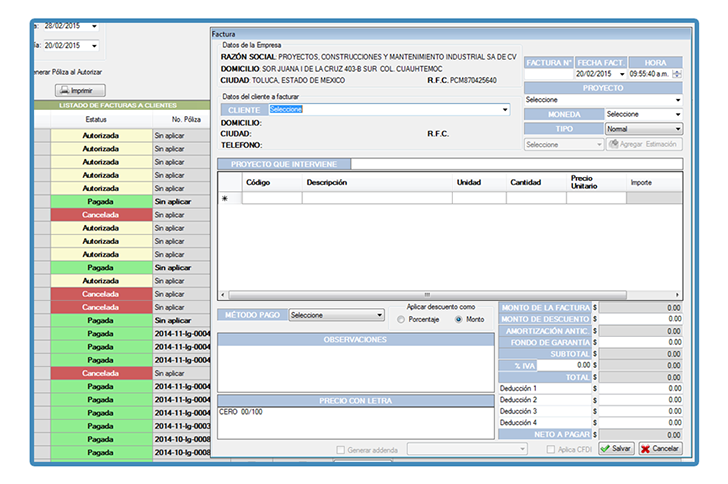Open the MÉTODO PAGO dropdown
Image resolution: width=728 pixels, height=484 pixels.
pos(379,315)
